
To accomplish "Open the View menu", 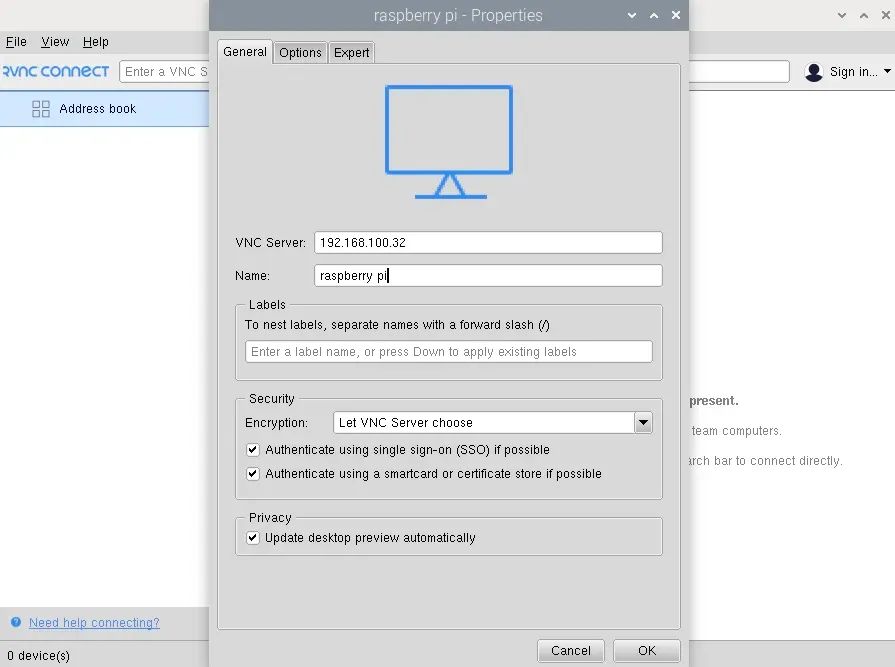I will coord(55,42).
